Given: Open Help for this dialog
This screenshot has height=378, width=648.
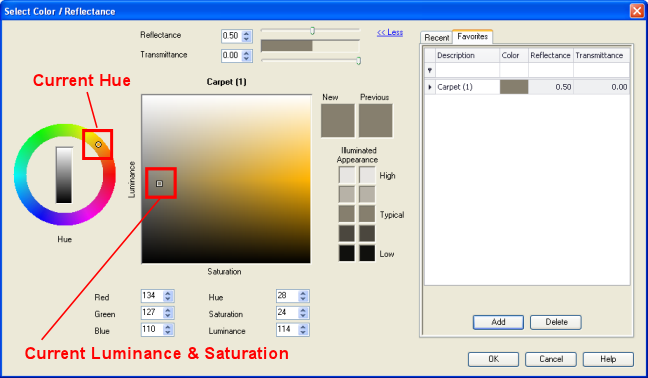Looking at the screenshot, I should tap(608, 359).
